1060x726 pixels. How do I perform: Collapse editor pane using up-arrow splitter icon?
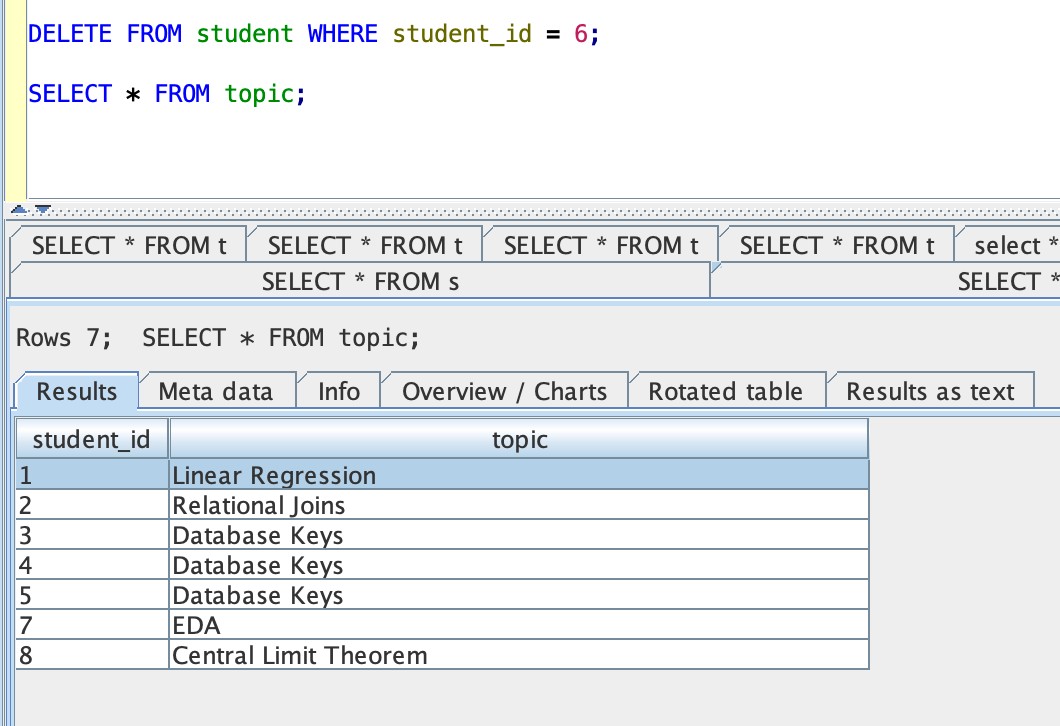pos(18,209)
